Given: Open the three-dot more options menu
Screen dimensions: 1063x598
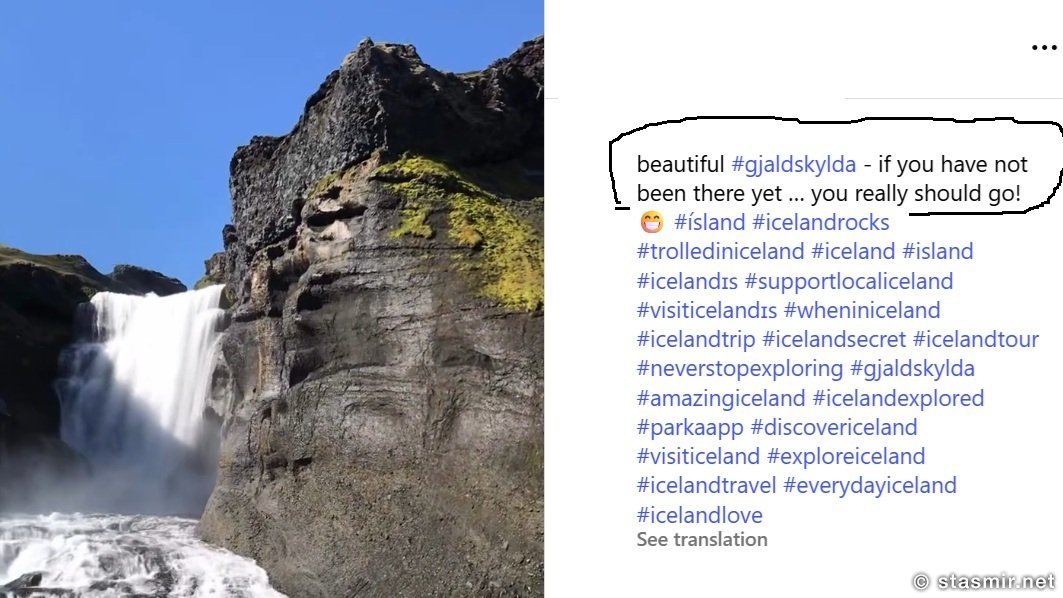Looking at the screenshot, I should 1044,47.
